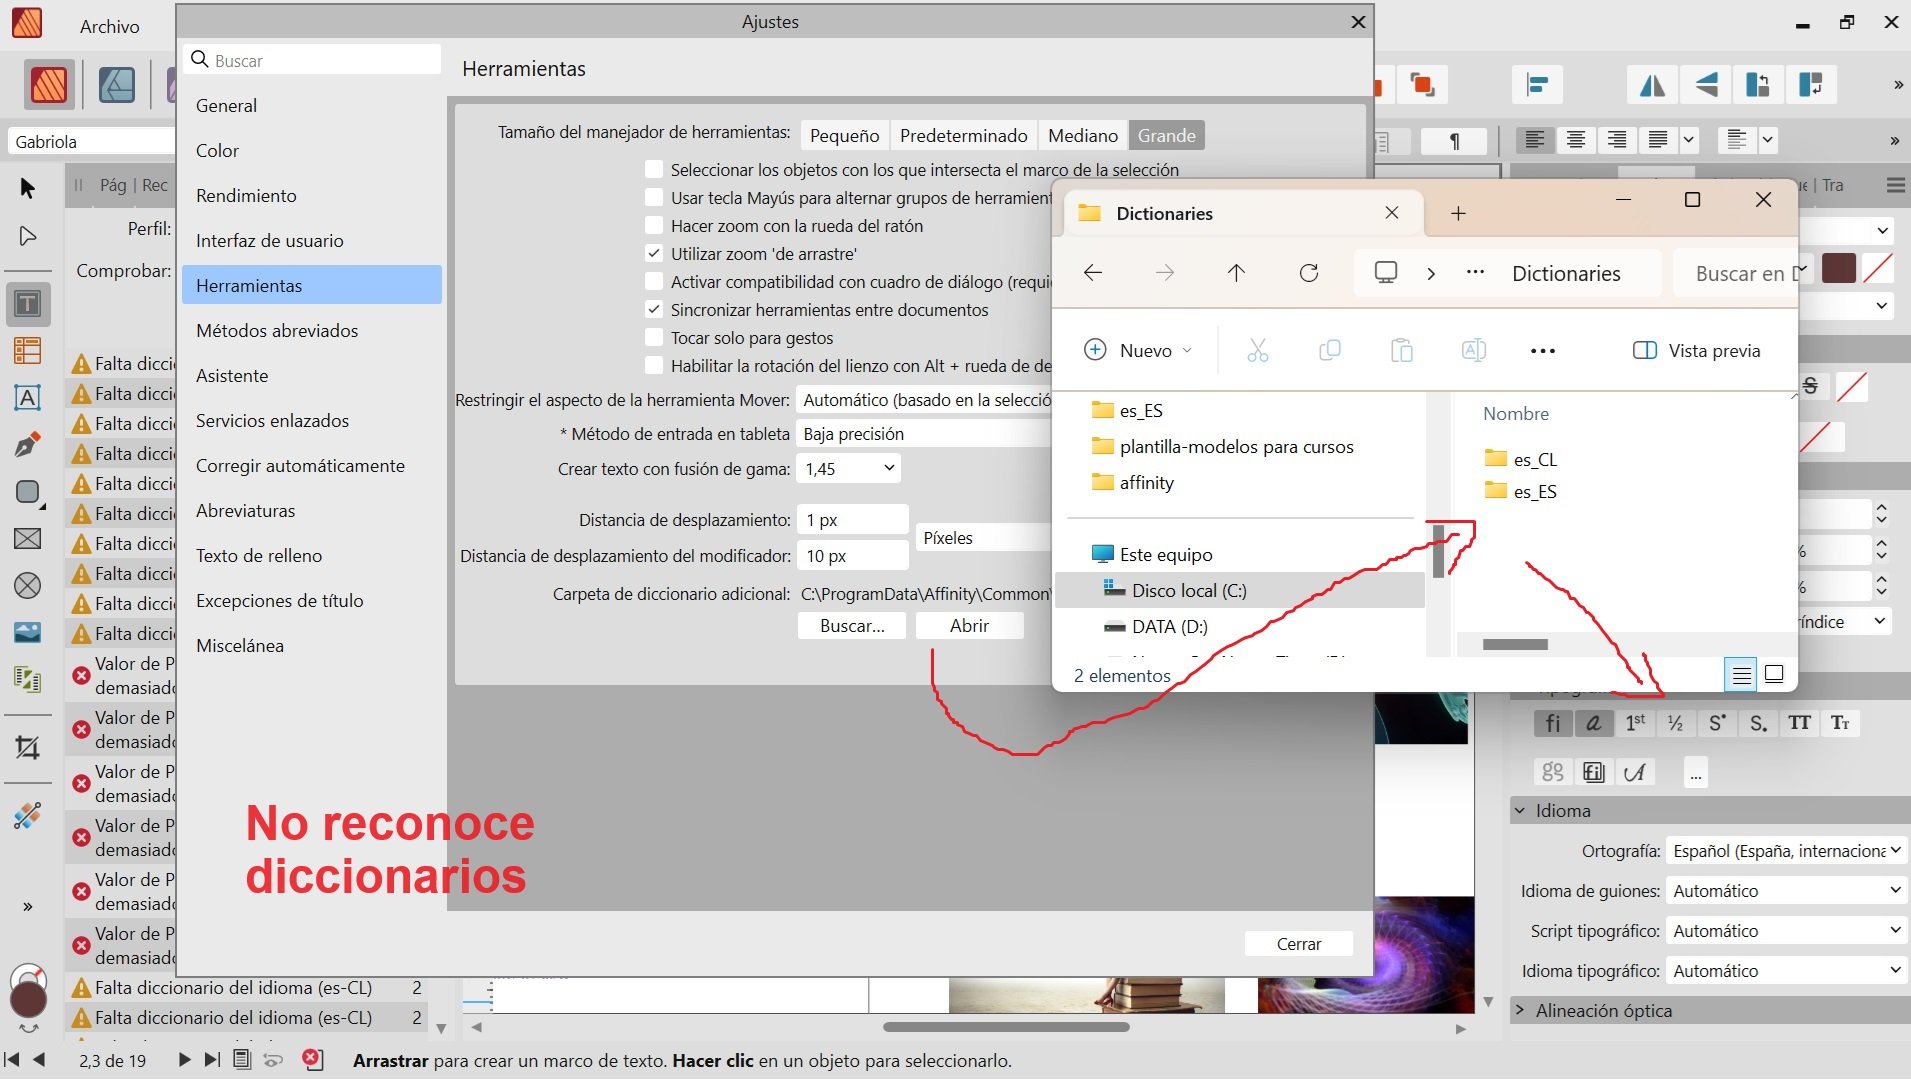Click the flip horizontal toolbar icon
Image resolution: width=1911 pixels, height=1081 pixels.
(1652, 86)
